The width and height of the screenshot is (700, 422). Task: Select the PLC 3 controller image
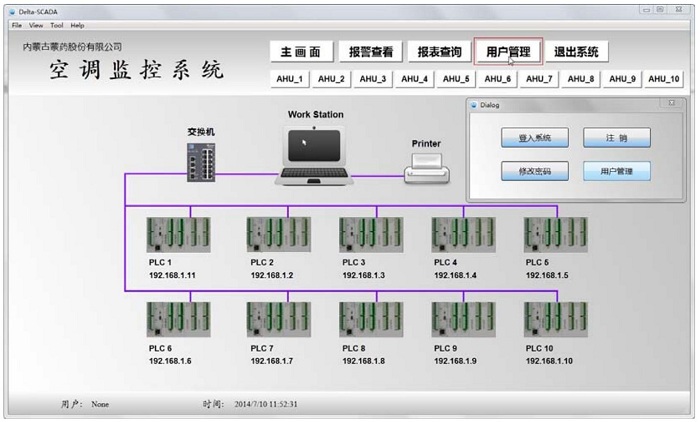(371, 235)
